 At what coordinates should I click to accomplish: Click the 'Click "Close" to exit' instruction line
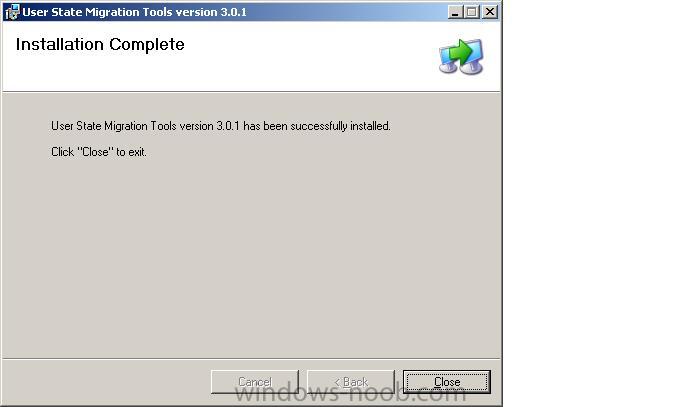[x=99, y=152]
